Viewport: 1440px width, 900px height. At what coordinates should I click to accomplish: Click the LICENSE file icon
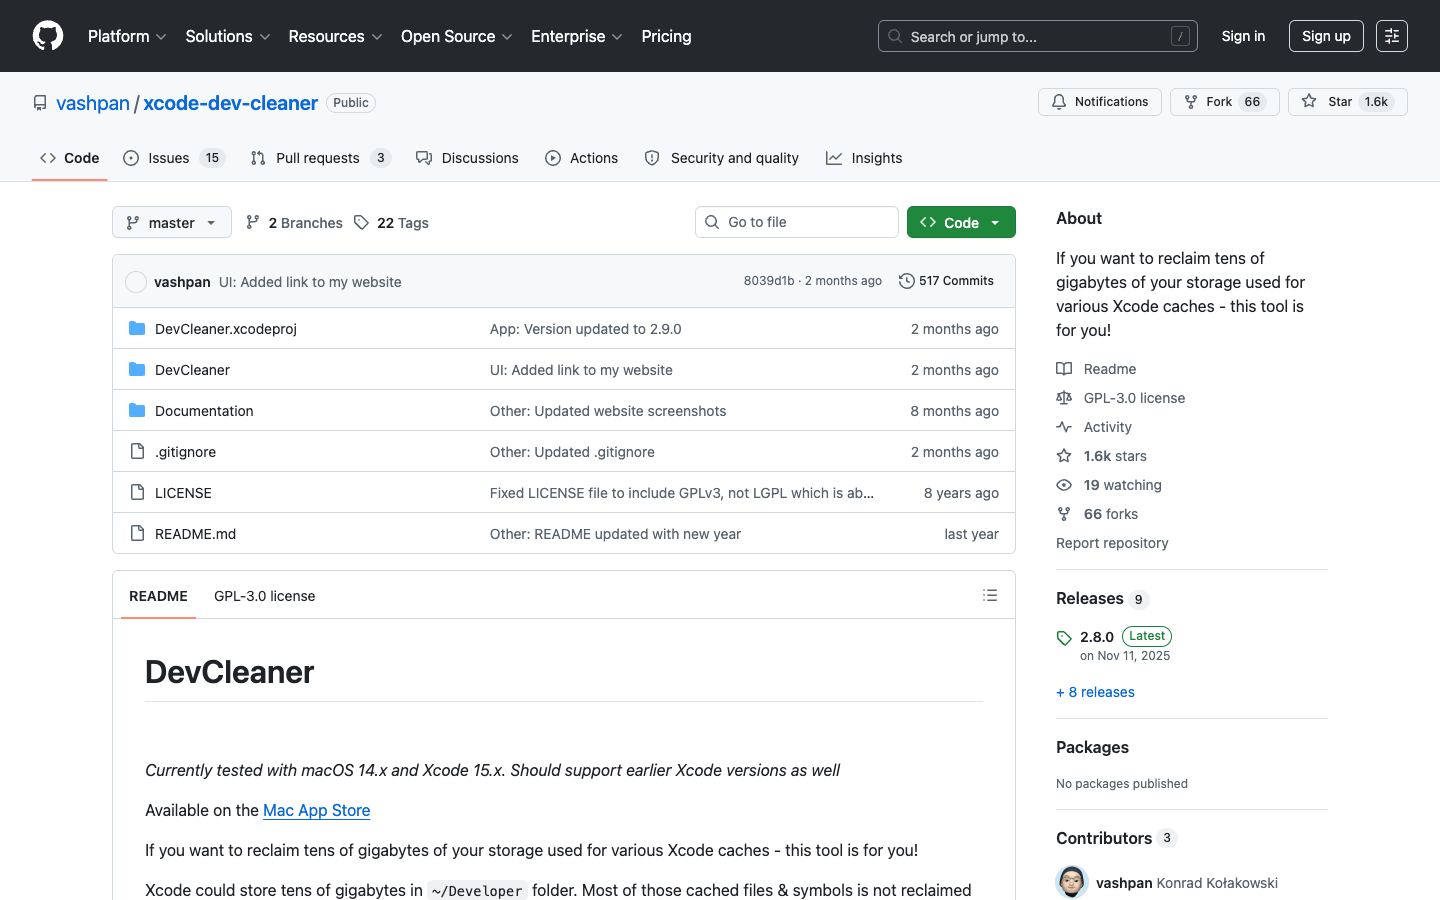(x=137, y=492)
